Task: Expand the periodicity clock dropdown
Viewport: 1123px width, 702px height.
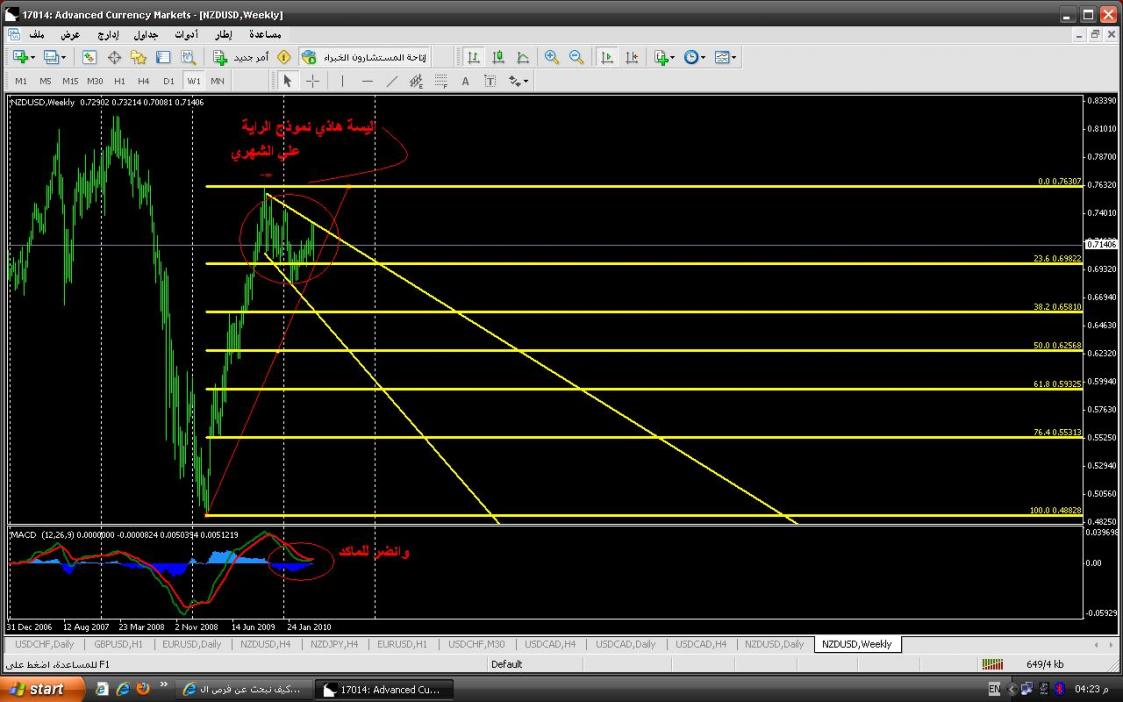Action: pos(695,58)
